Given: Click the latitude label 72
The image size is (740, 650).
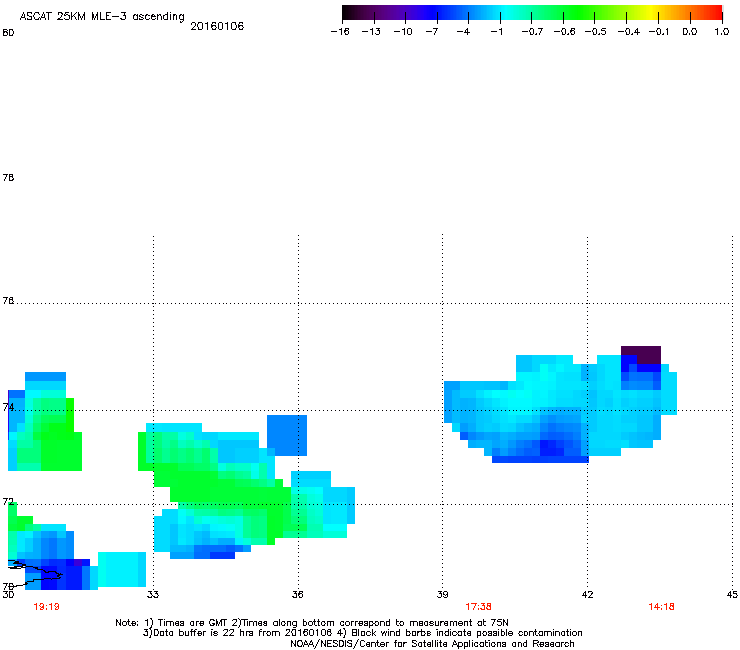Looking at the screenshot, I should pos(8,501).
